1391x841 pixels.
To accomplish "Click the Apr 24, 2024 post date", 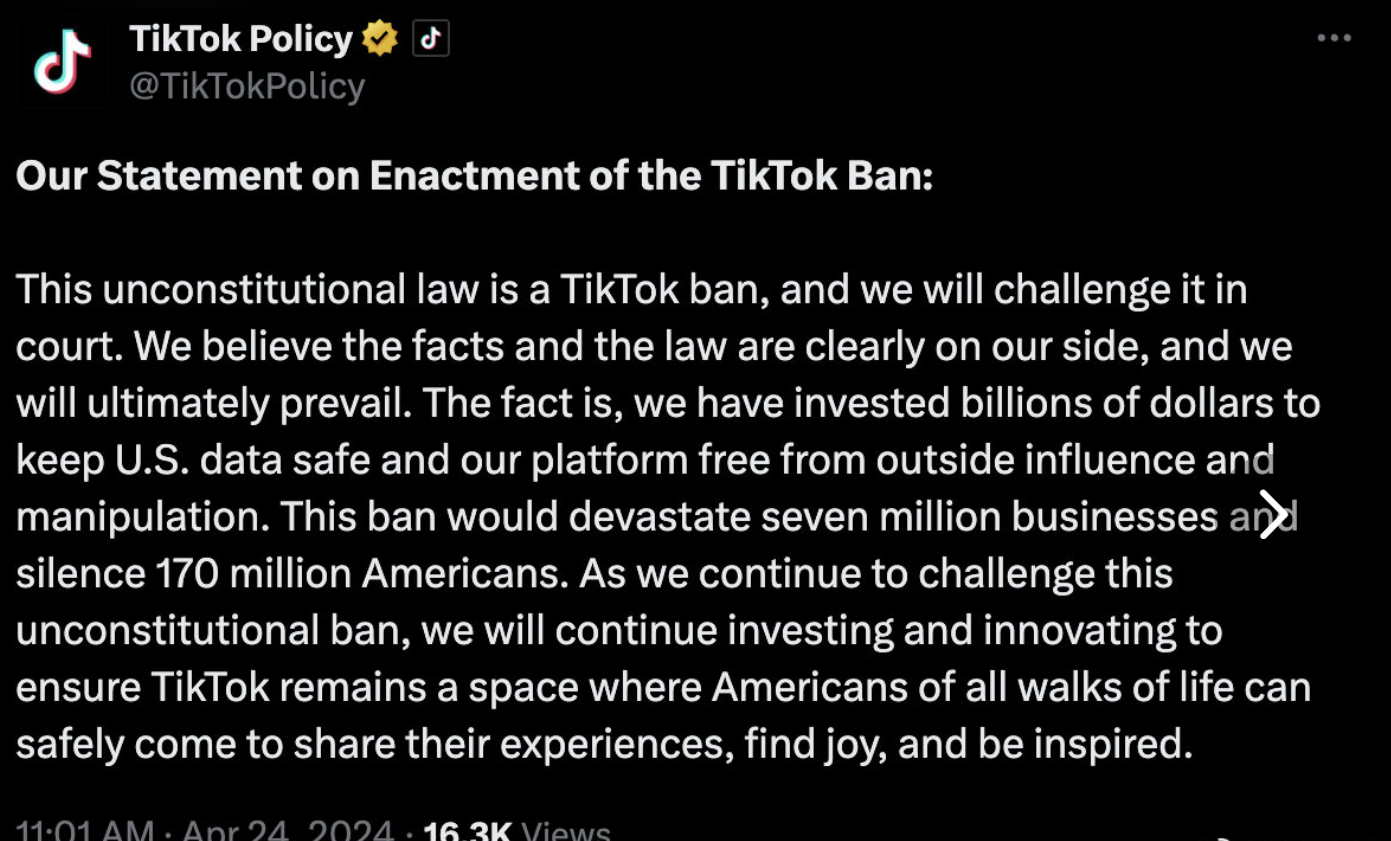I will [287, 830].
